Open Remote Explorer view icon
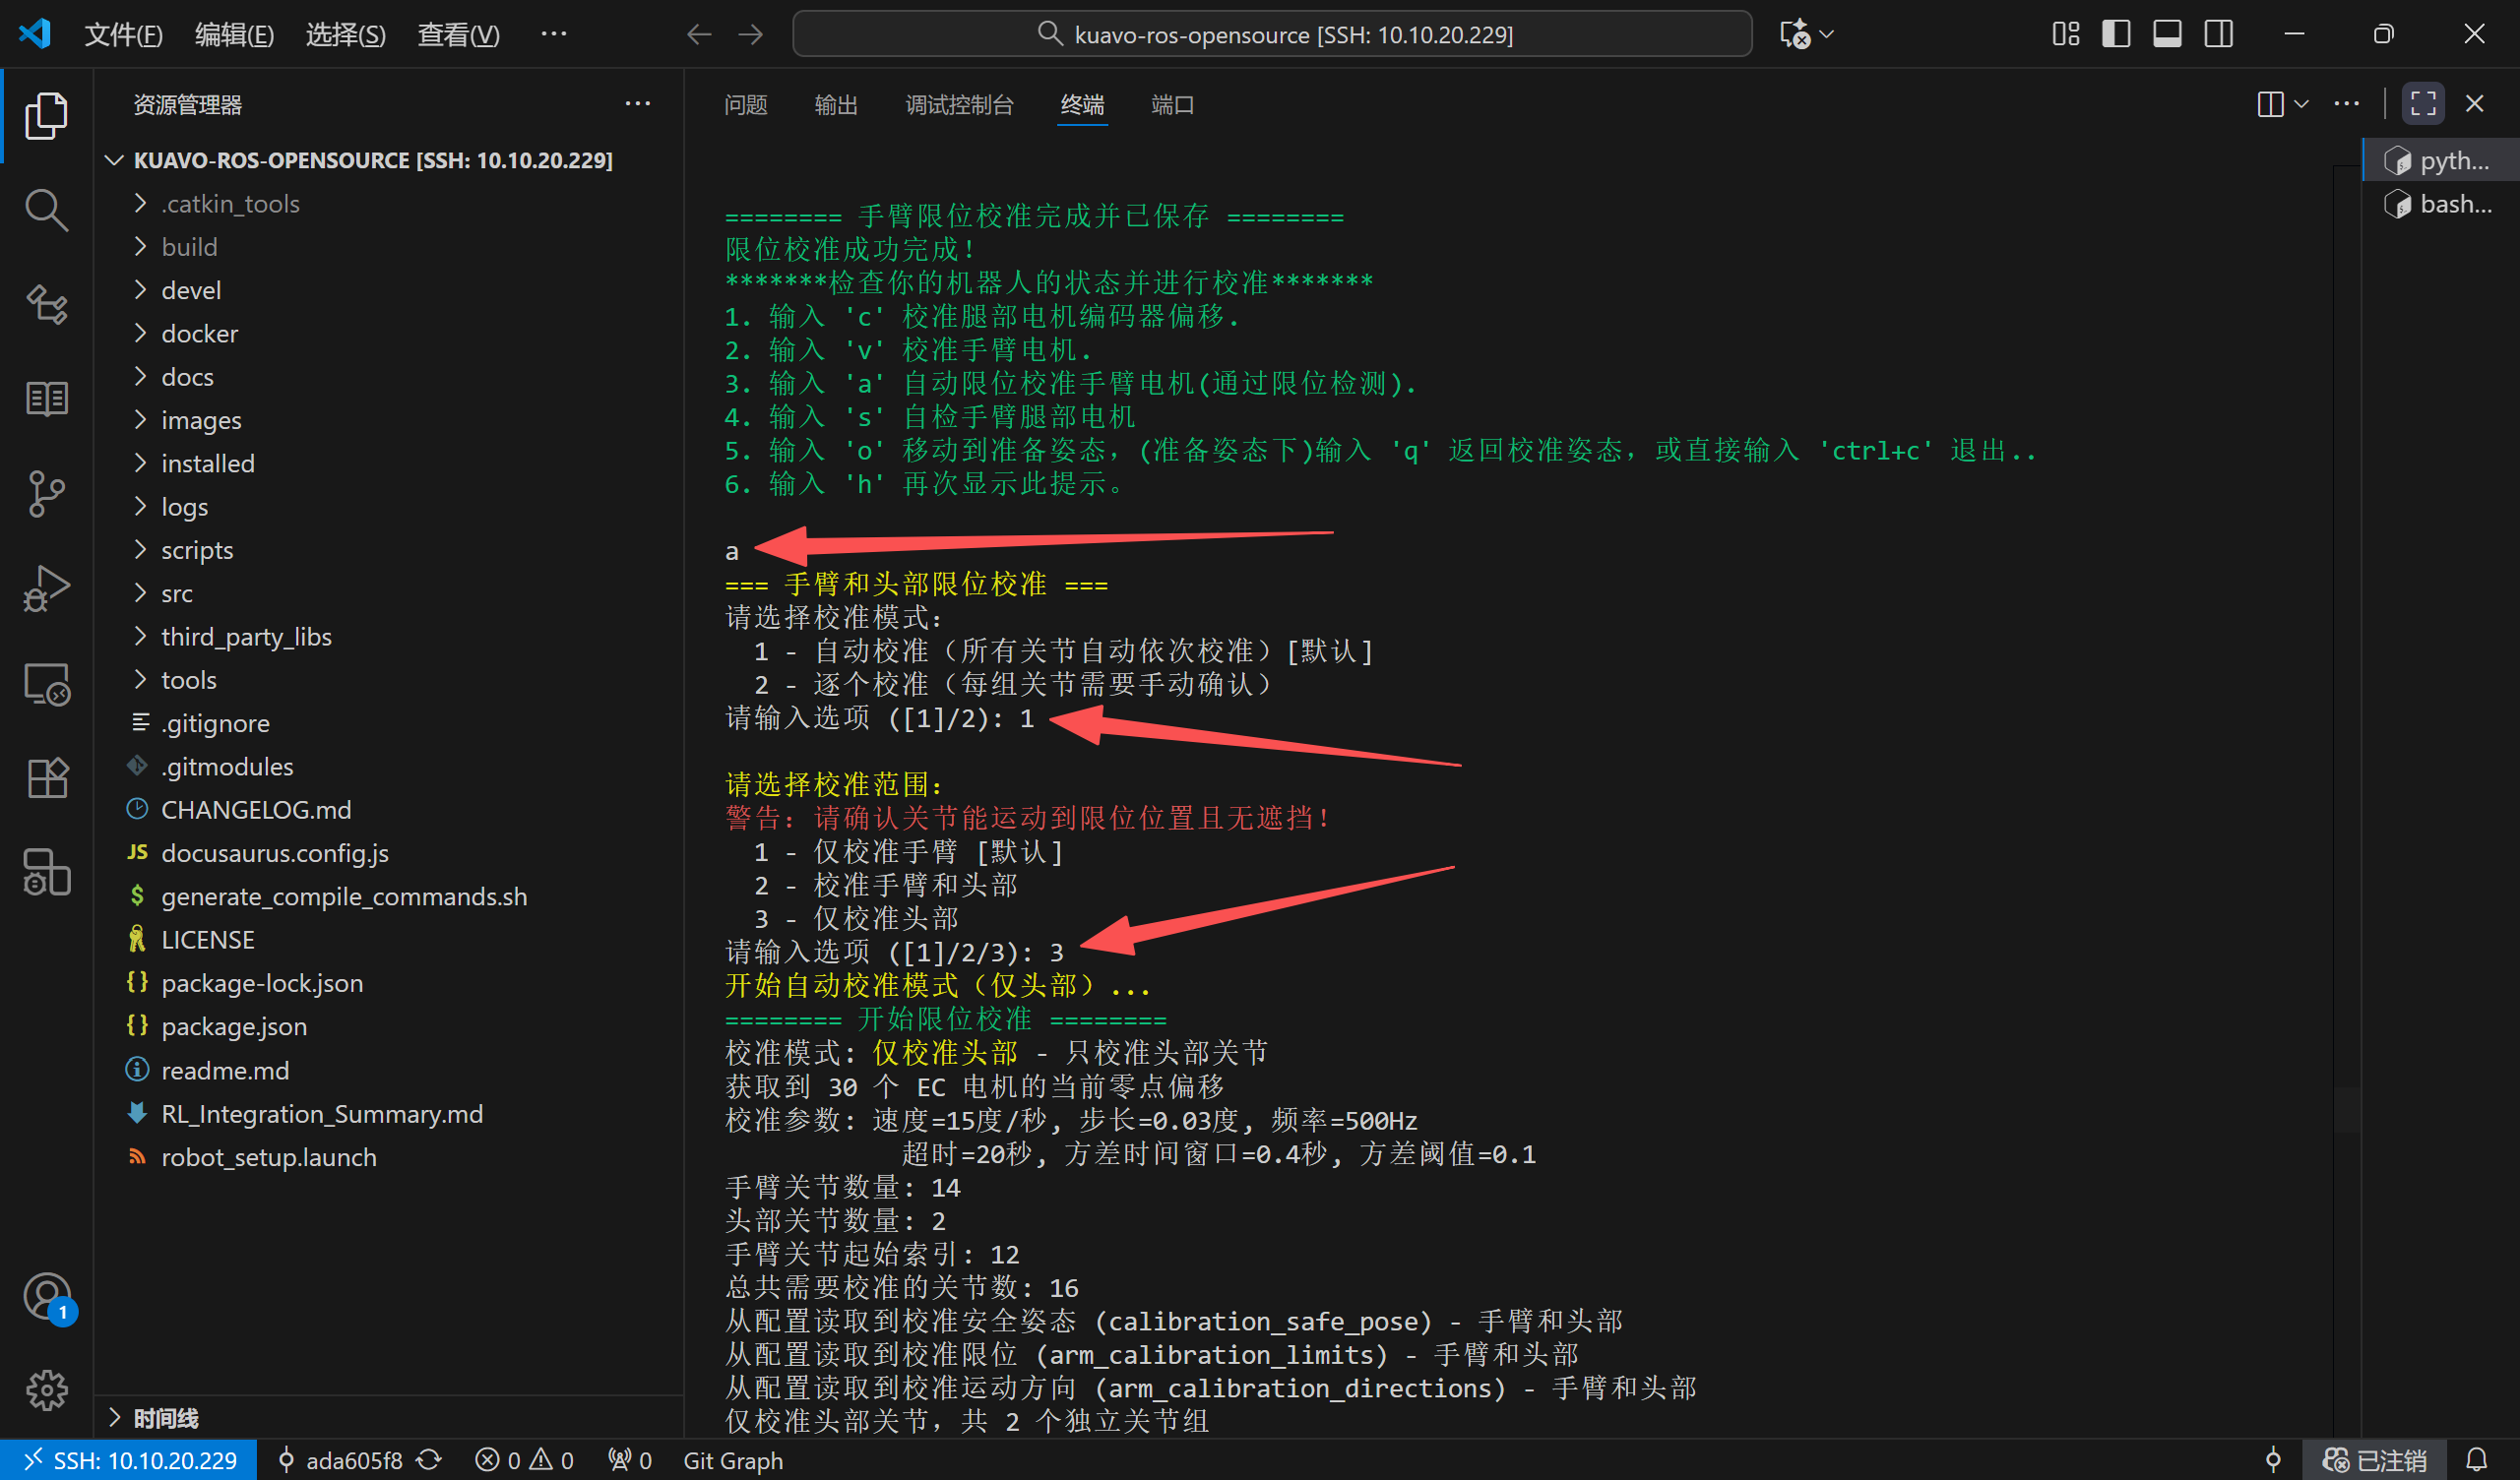 pyautogui.click(x=46, y=684)
